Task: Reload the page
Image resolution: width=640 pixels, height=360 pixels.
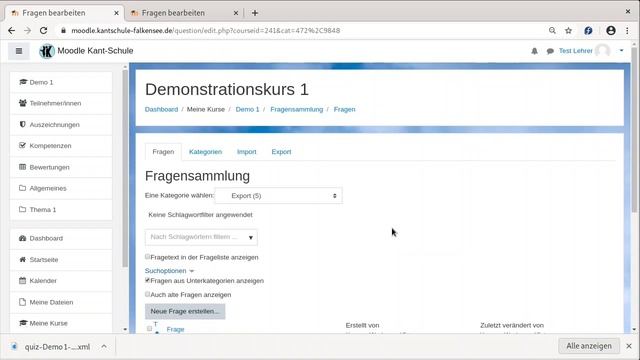Action: tap(43, 31)
